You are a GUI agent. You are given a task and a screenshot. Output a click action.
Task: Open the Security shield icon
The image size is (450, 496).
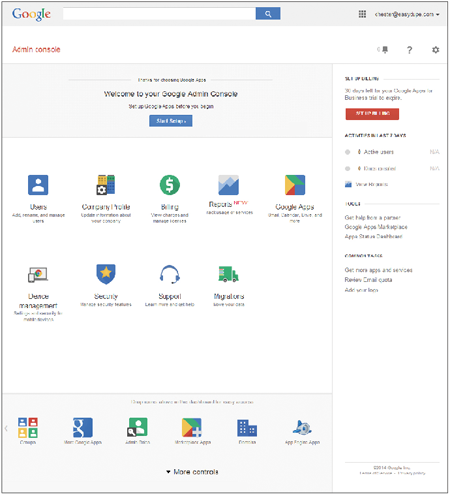coord(106,274)
